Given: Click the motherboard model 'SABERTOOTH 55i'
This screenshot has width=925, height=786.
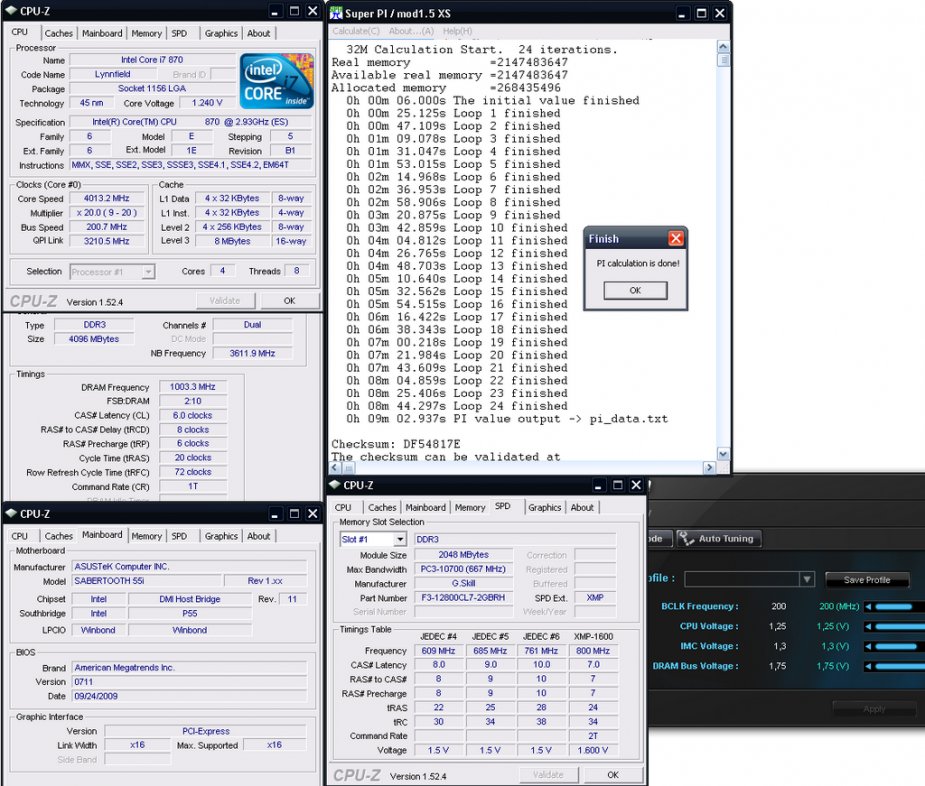Looking at the screenshot, I should [x=146, y=581].
